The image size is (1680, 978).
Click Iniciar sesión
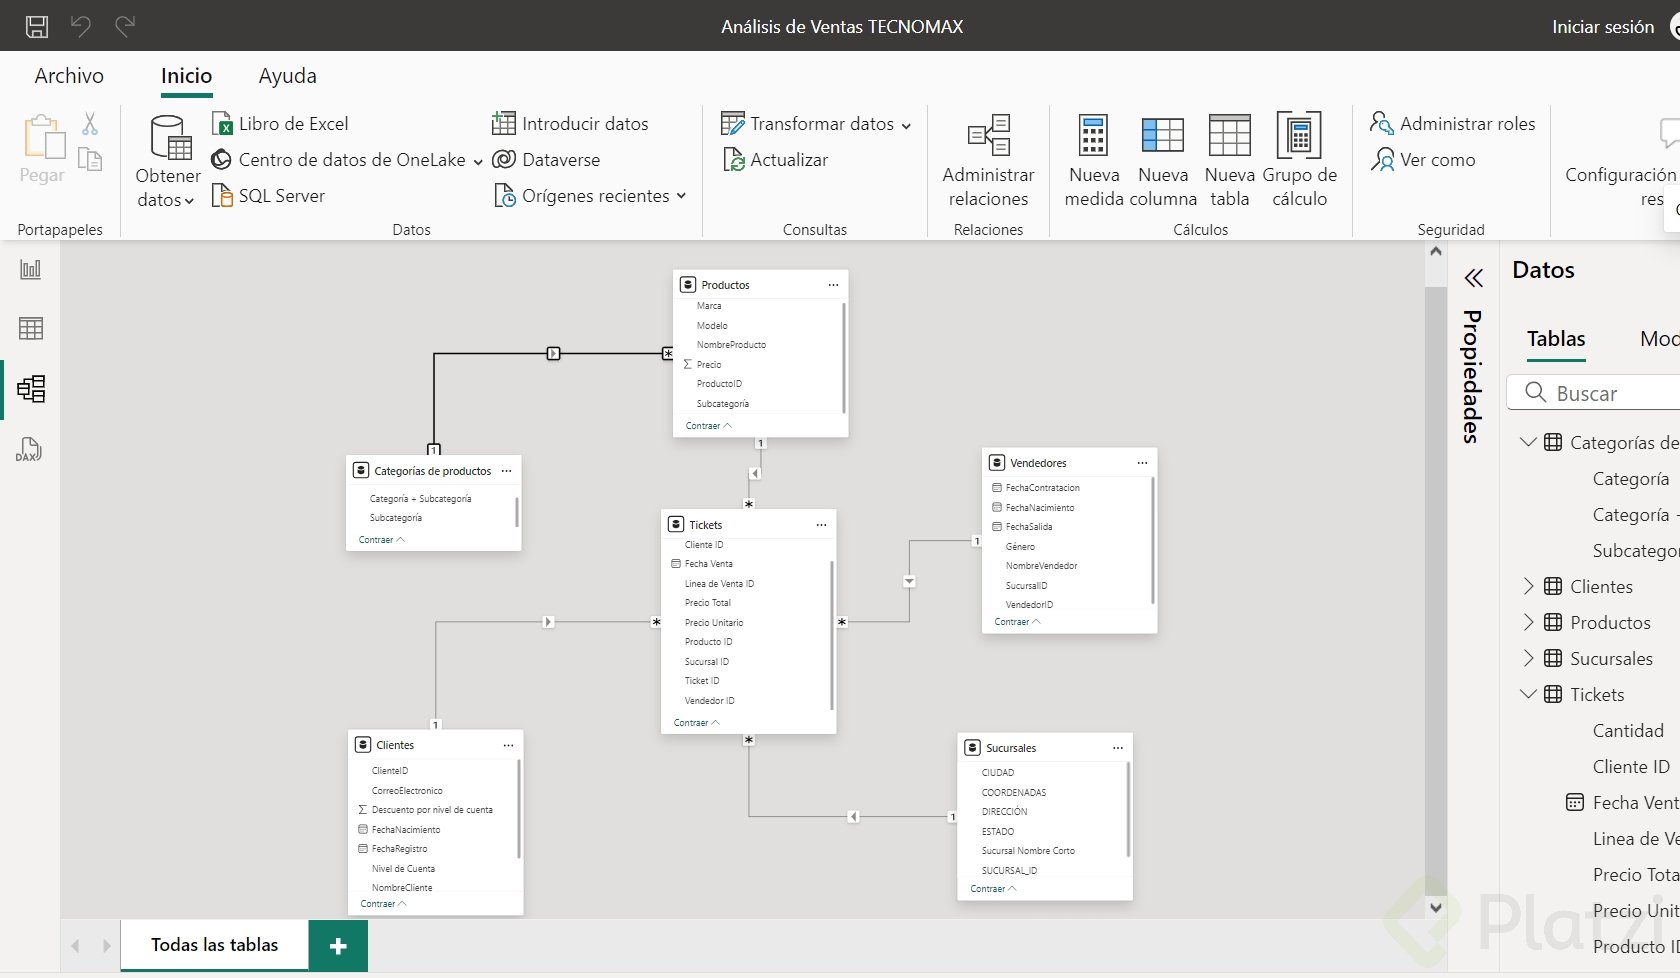pyautogui.click(x=1602, y=27)
